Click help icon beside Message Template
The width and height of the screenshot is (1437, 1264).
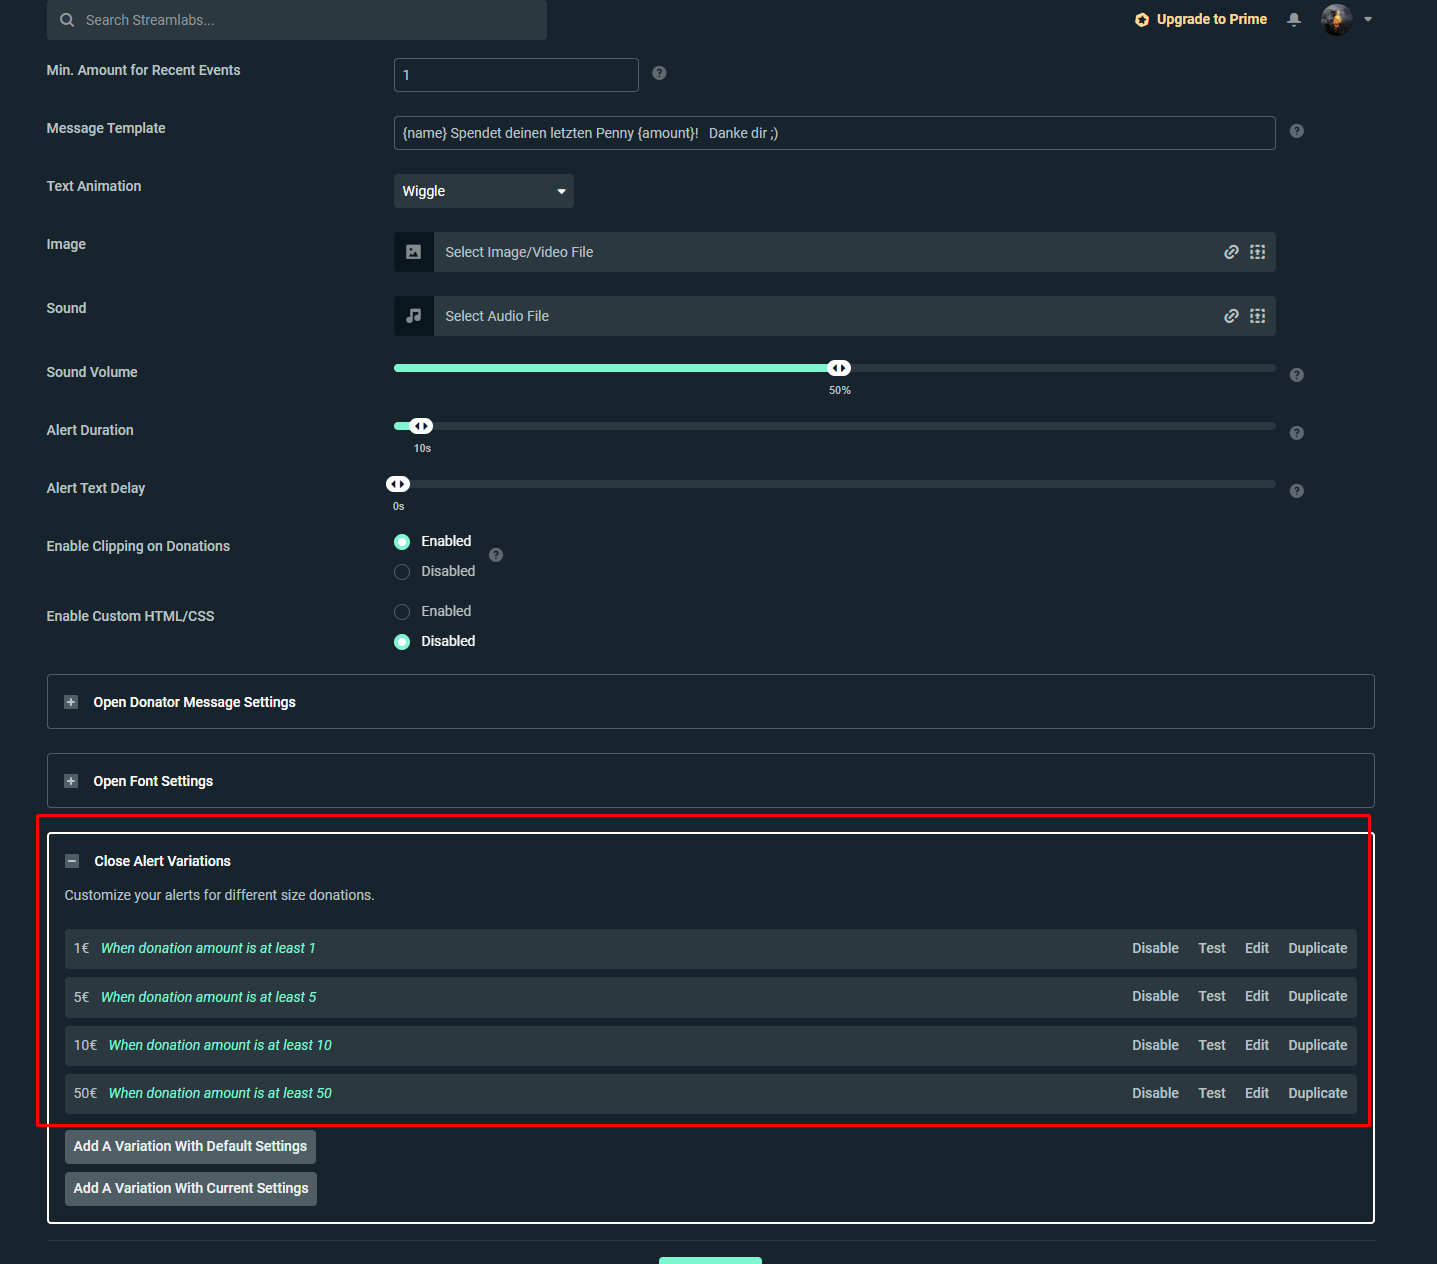[1296, 131]
